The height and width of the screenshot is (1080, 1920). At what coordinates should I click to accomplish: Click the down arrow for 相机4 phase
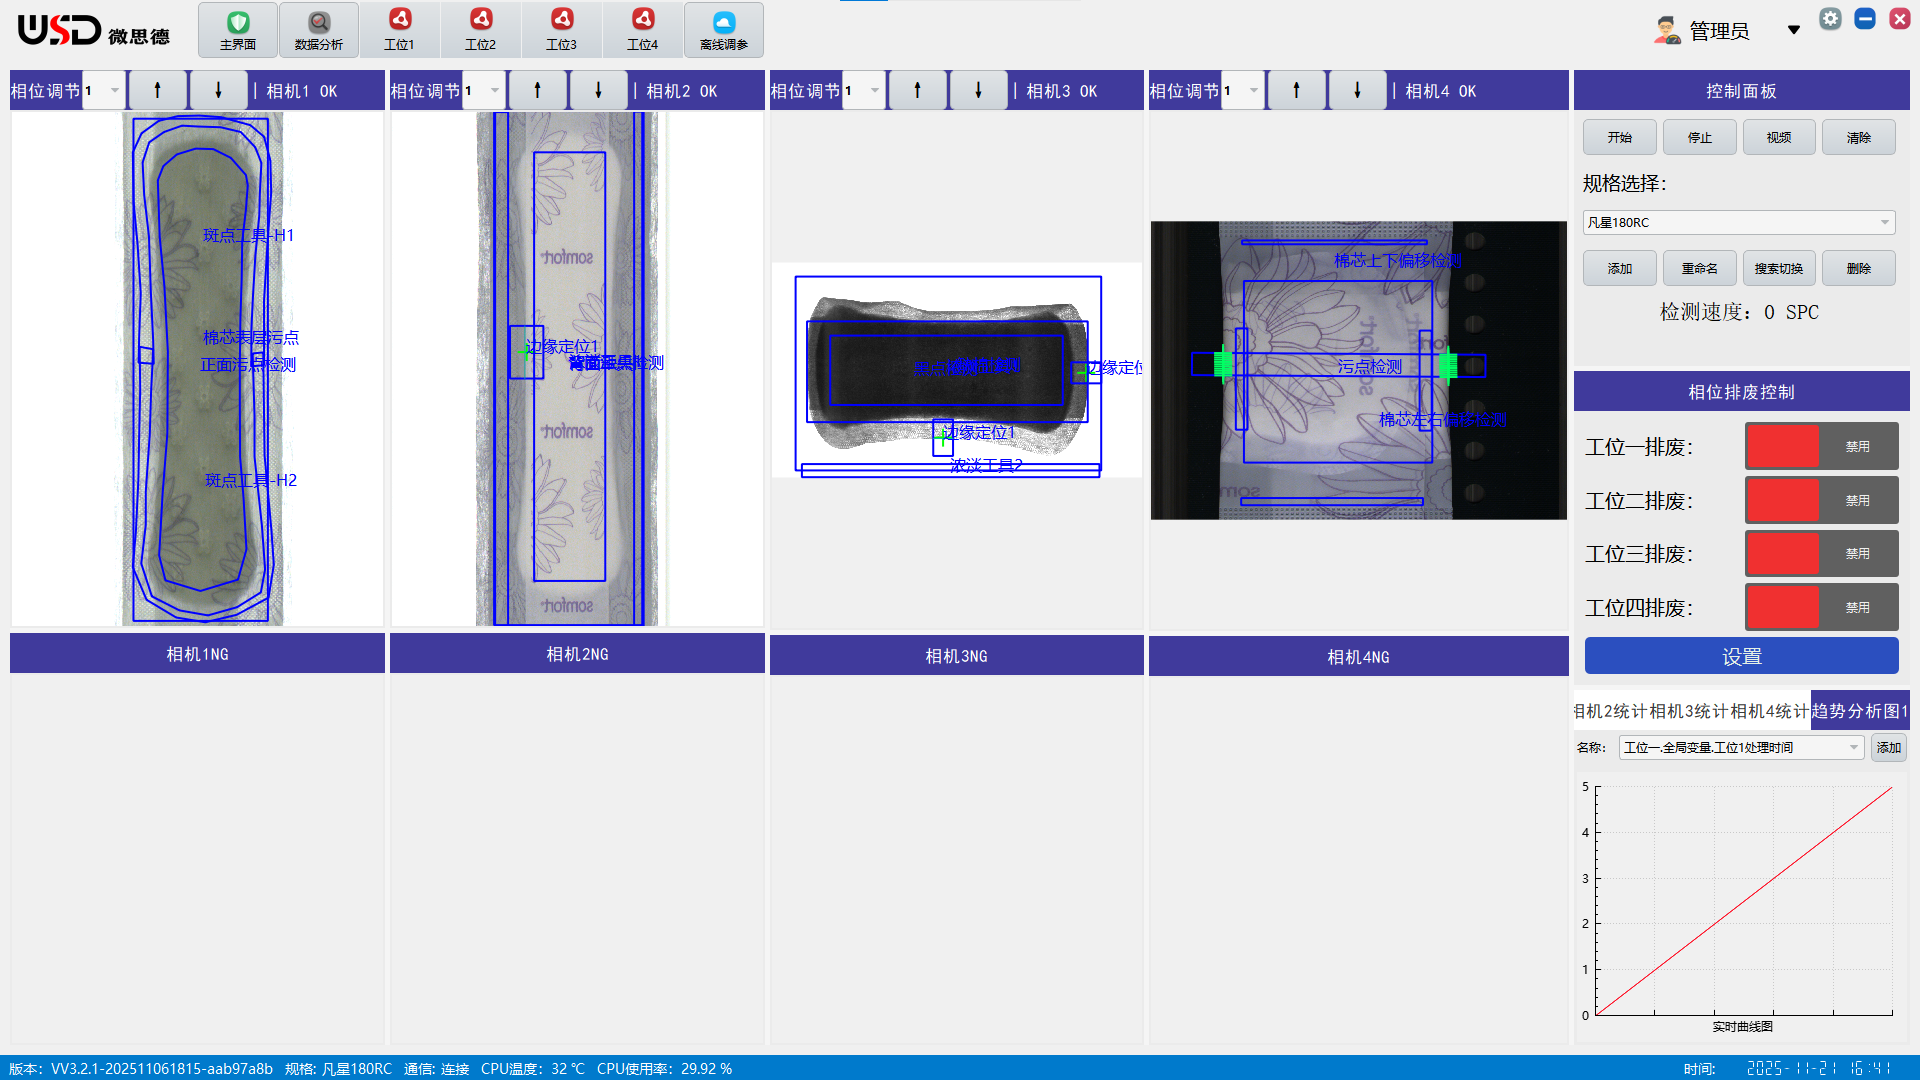pyautogui.click(x=1357, y=91)
